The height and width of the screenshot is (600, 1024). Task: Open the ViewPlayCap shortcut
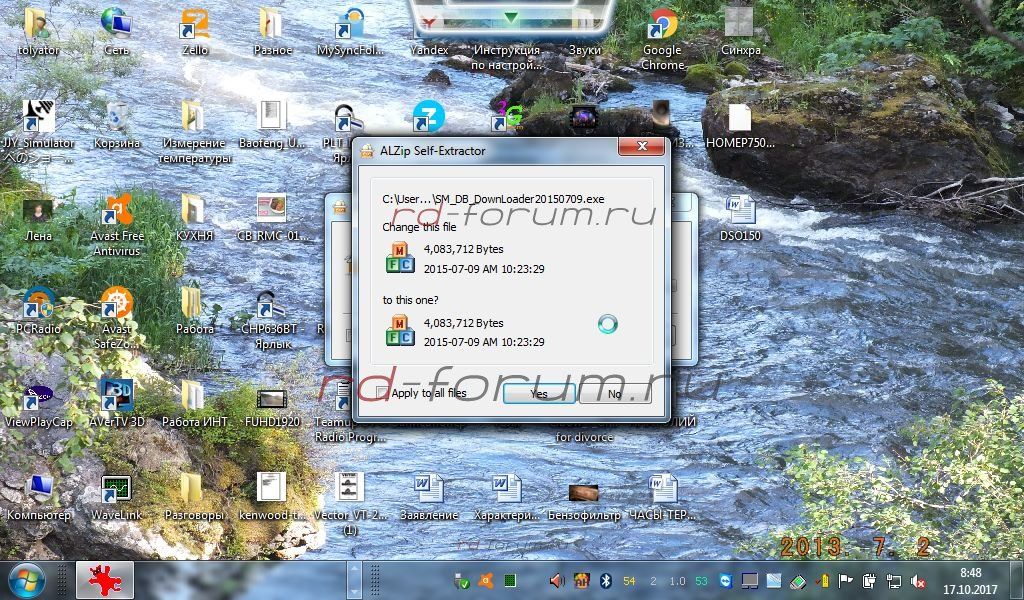(39, 397)
